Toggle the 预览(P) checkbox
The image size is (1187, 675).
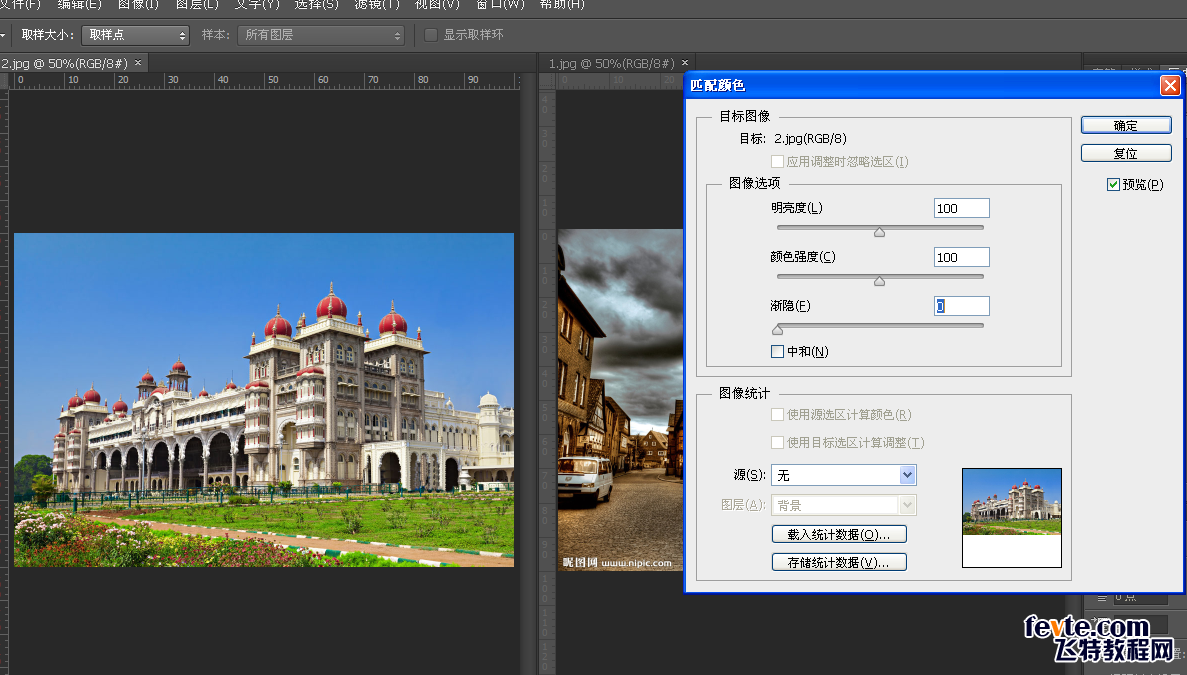coord(1113,185)
